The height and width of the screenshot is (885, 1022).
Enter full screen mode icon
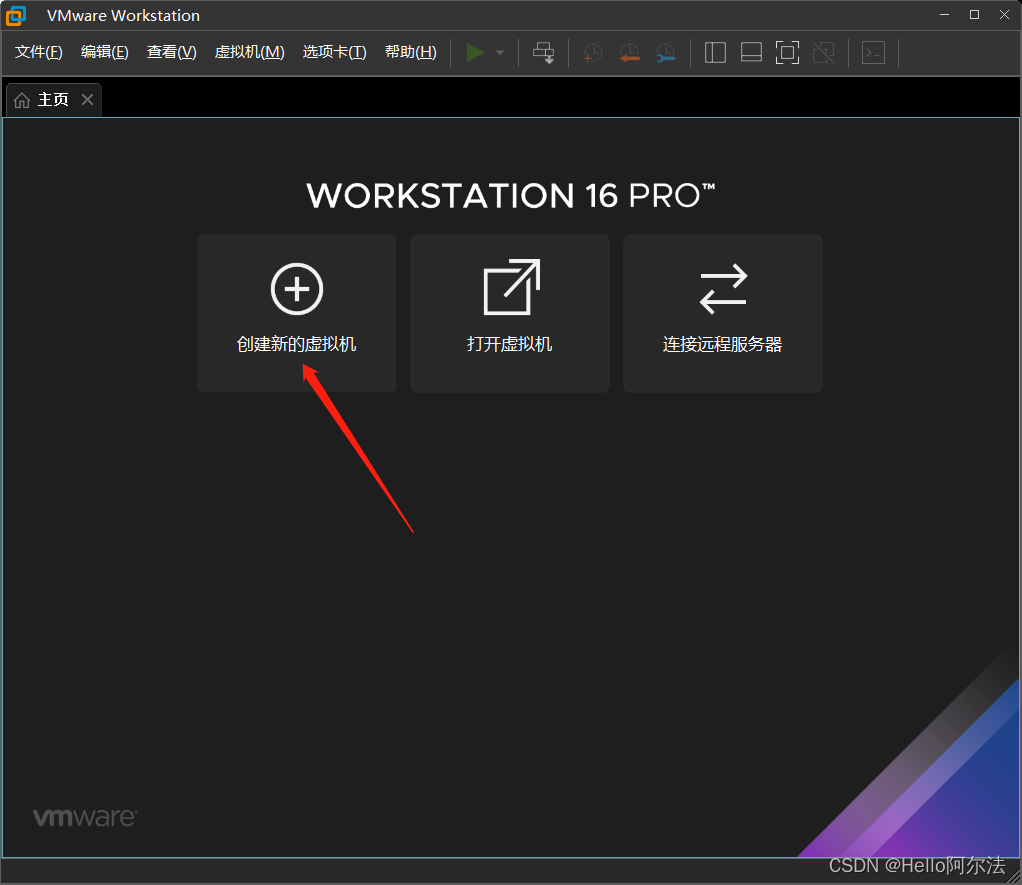point(787,53)
